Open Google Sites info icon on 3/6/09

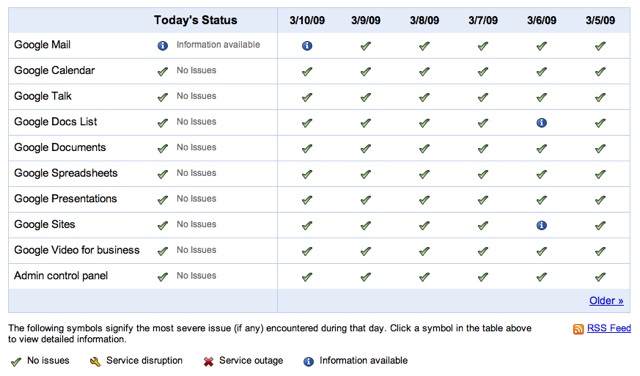(541, 225)
